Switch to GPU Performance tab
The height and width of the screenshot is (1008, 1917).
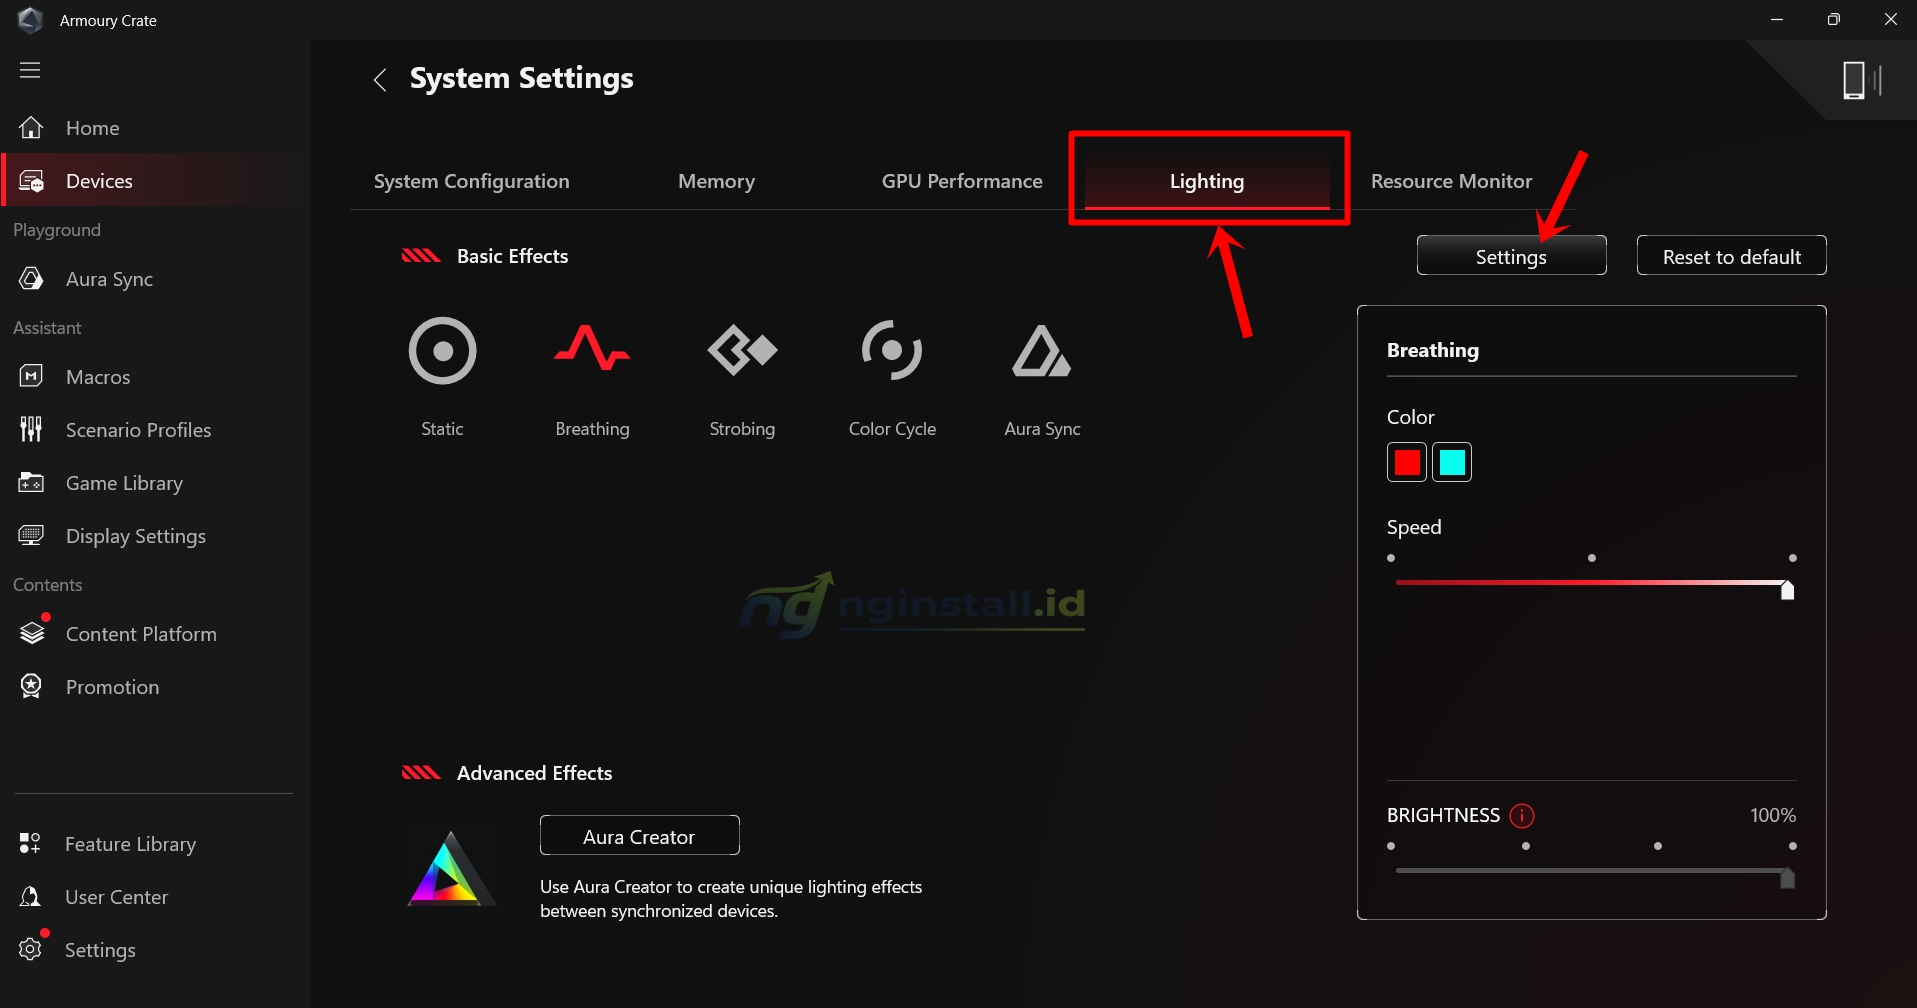pyautogui.click(x=962, y=181)
